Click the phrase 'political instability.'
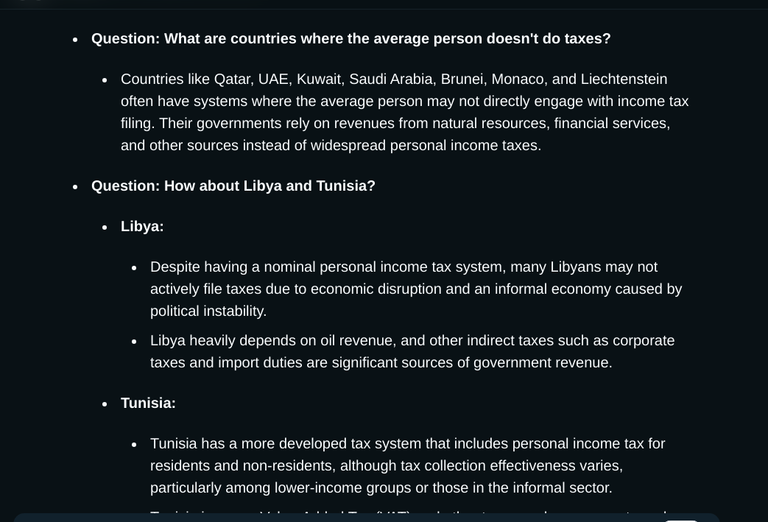 [x=208, y=311]
